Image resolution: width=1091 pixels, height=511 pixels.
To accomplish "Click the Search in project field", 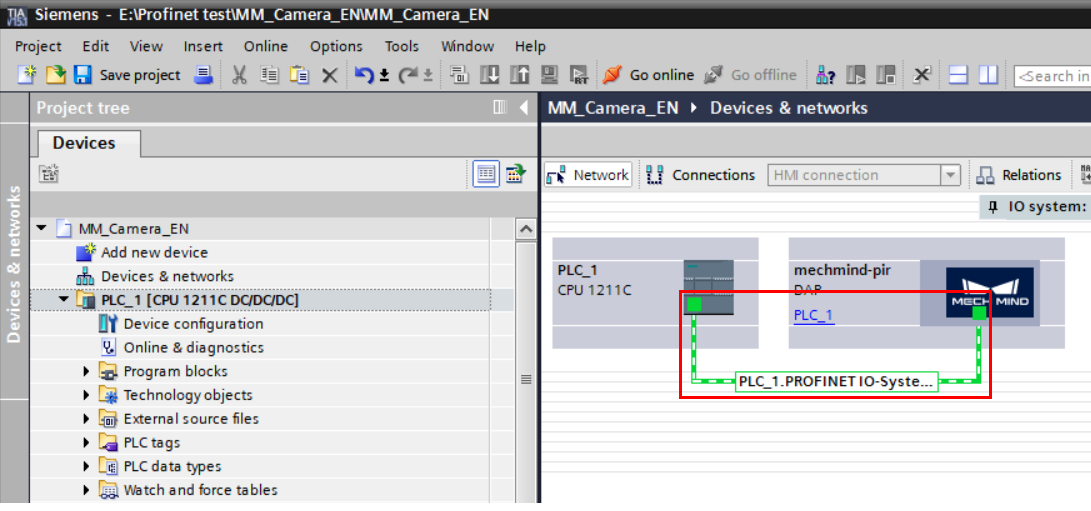I will coord(1052,76).
